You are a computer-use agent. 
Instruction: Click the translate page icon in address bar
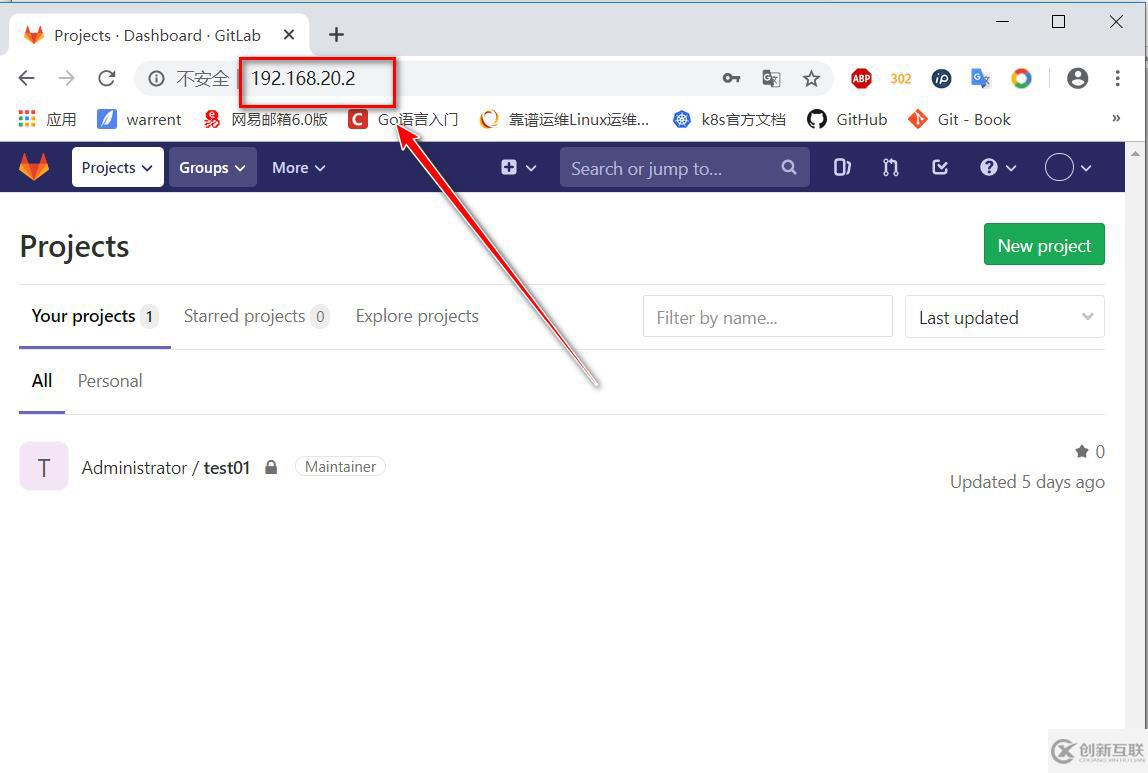771,78
